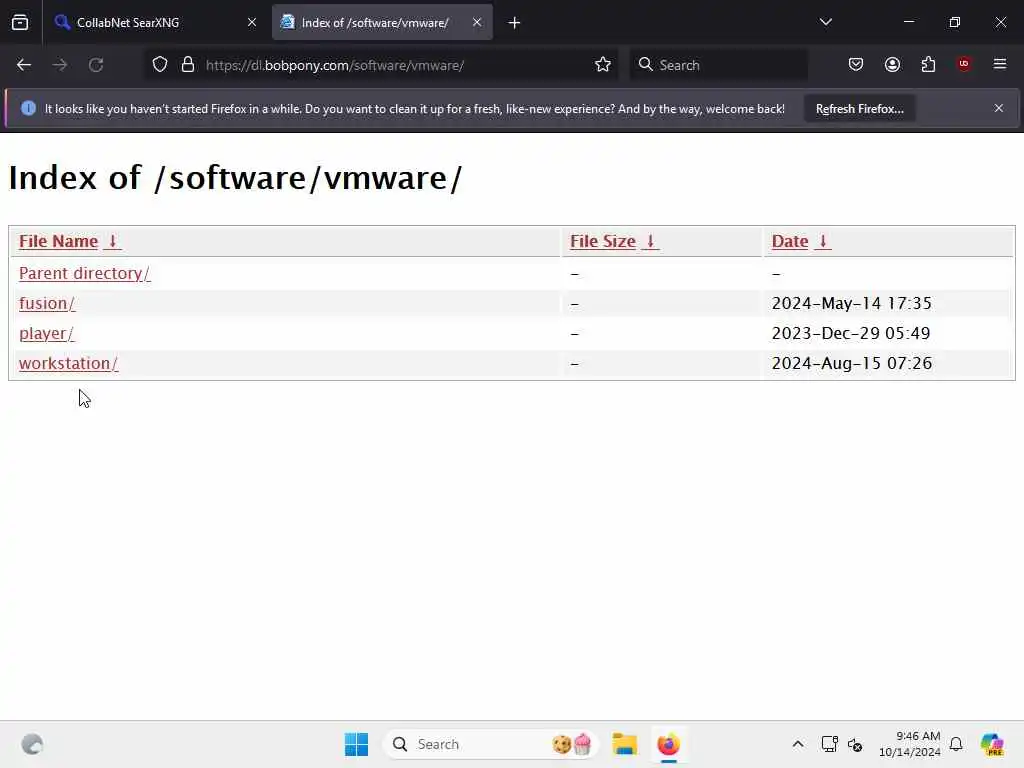Open File Explorer from the taskbar

(624, 744)
